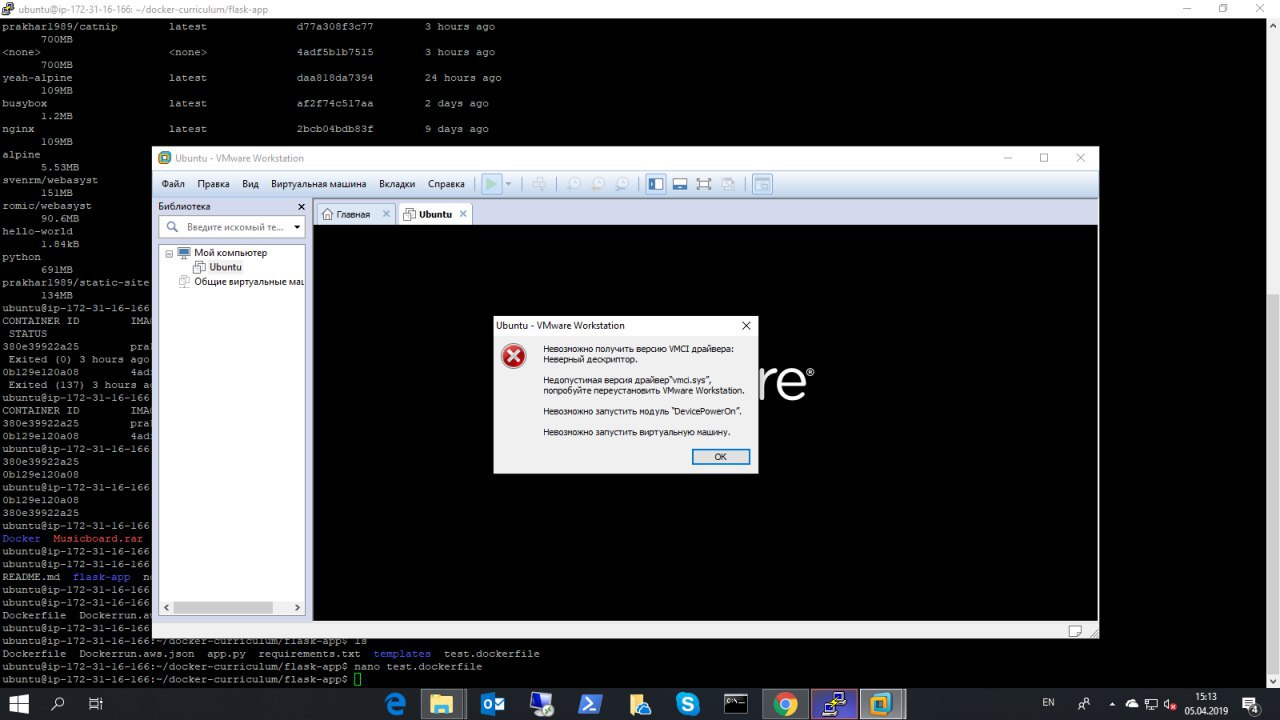Open Task View on the taskbar

(x=95, y=704)
